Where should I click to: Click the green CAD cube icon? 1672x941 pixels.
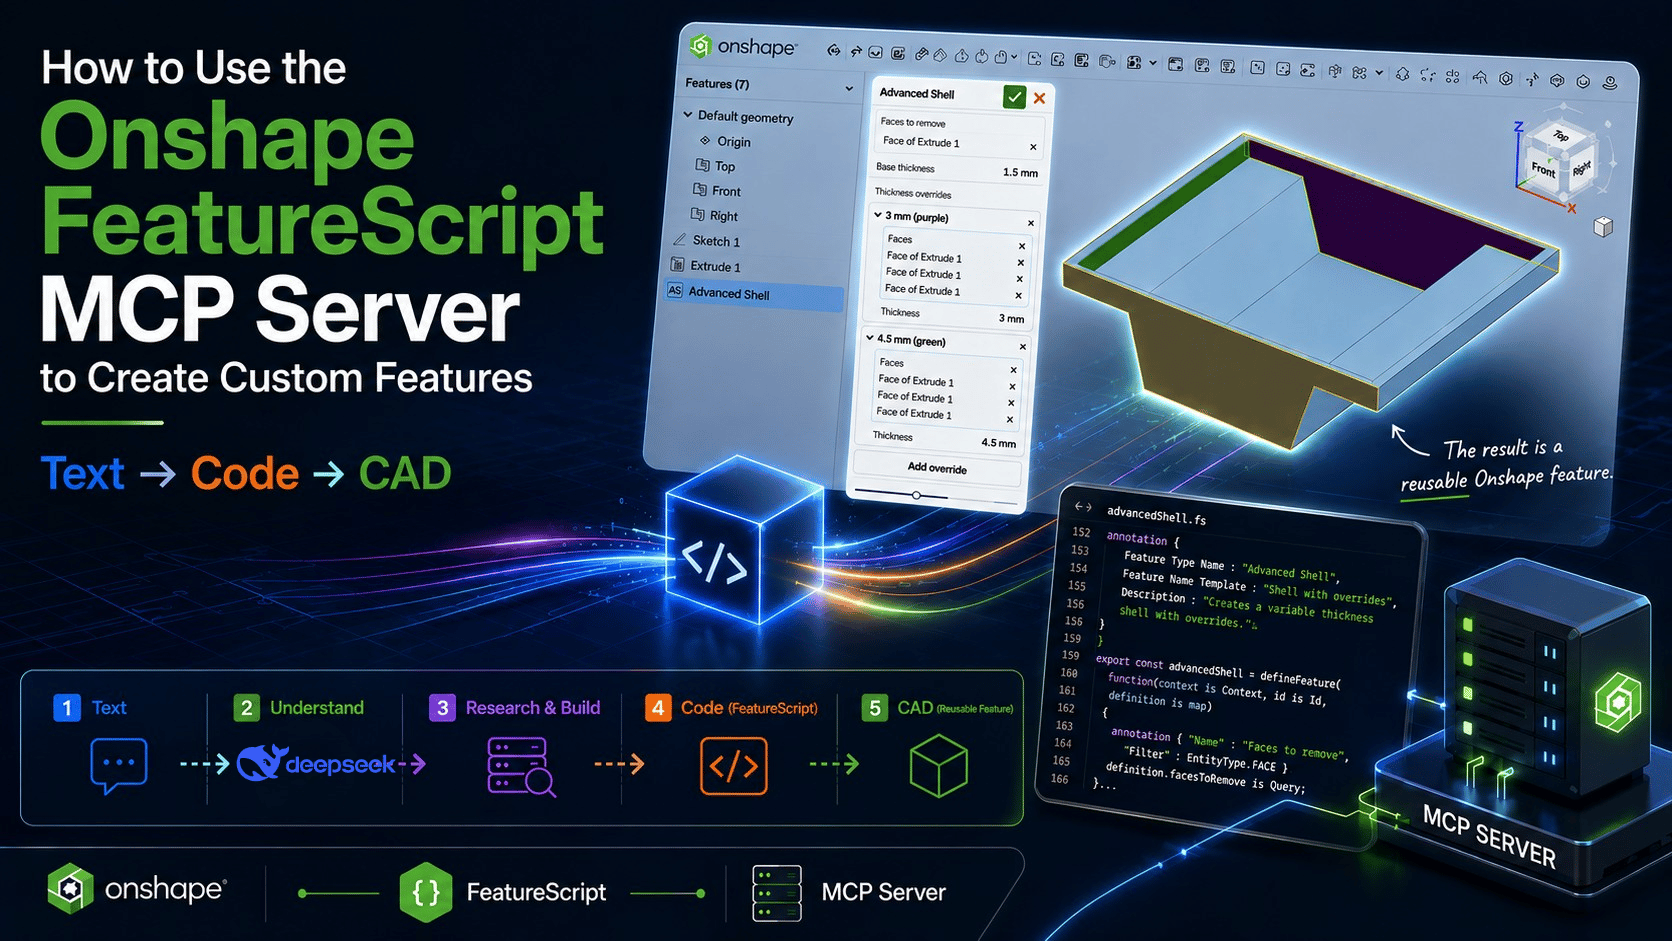[x=938, y=766]
